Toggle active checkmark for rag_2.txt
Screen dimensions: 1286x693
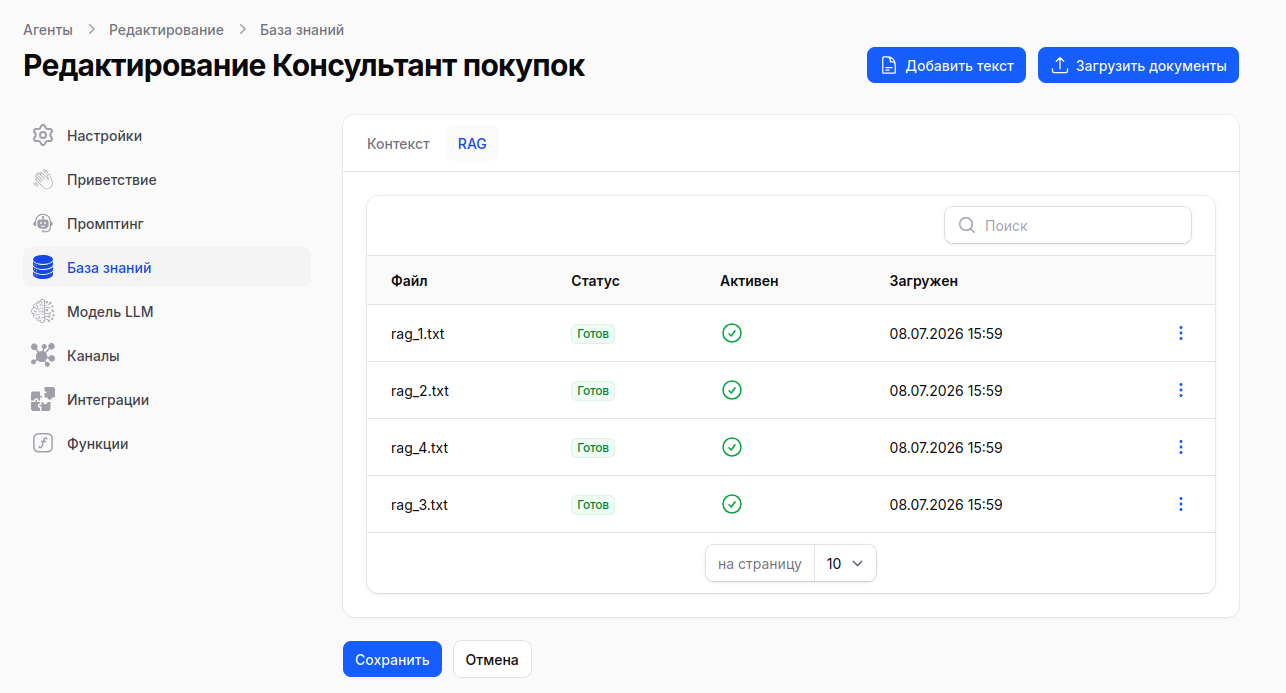click(x=732, y=390)
